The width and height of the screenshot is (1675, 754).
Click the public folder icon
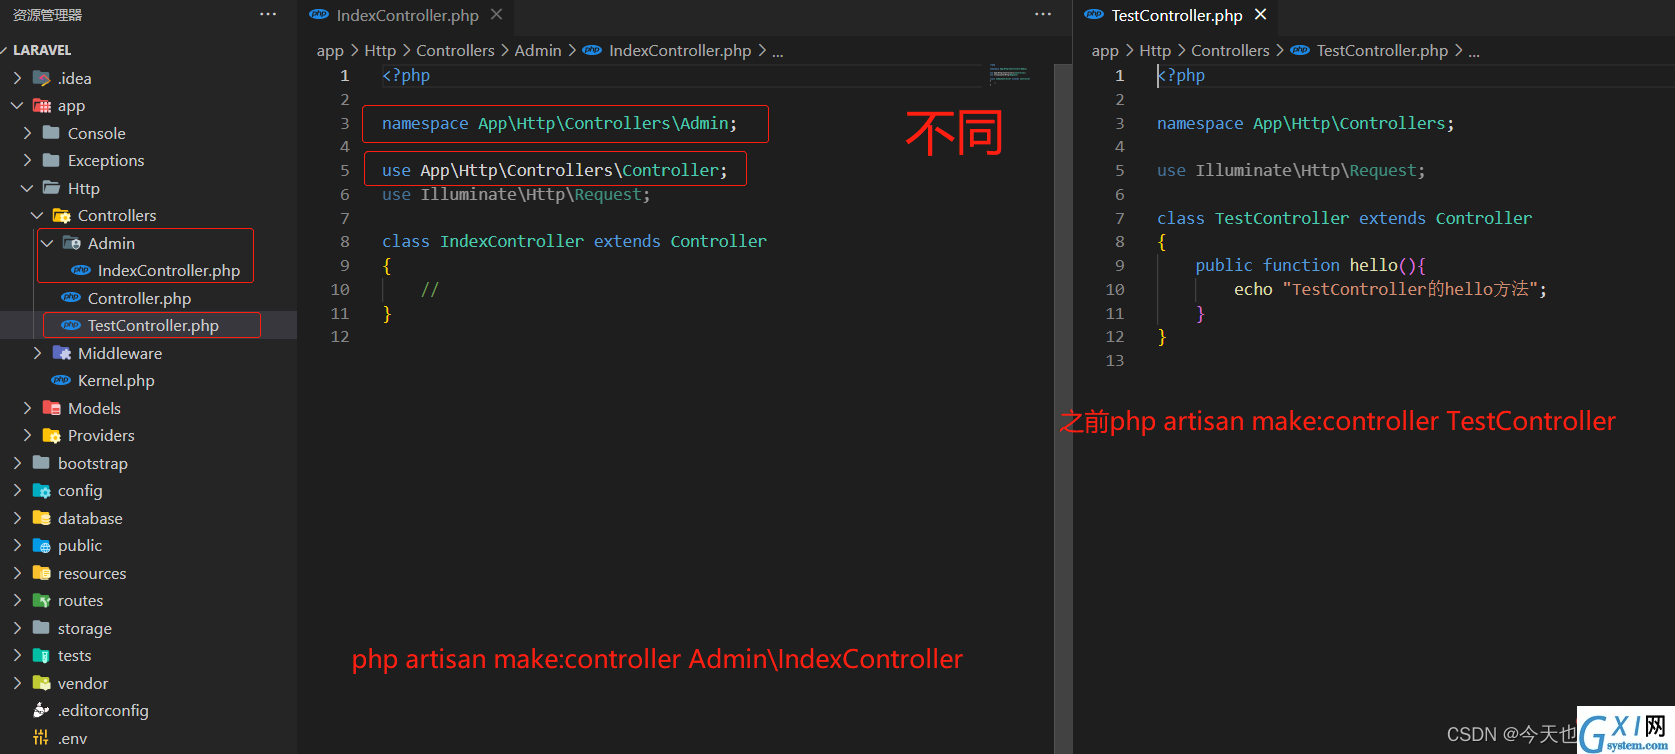click(x=41, y=545)
